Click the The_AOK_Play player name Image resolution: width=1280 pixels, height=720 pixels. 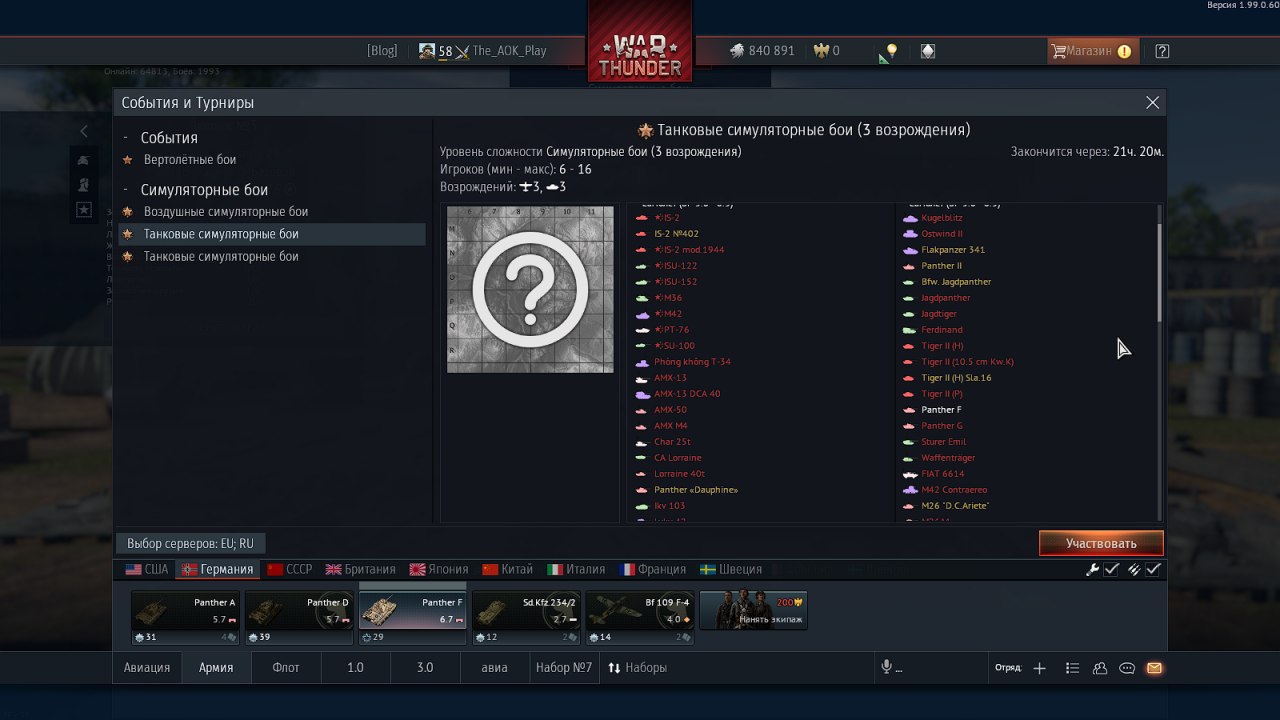[509, 51]
